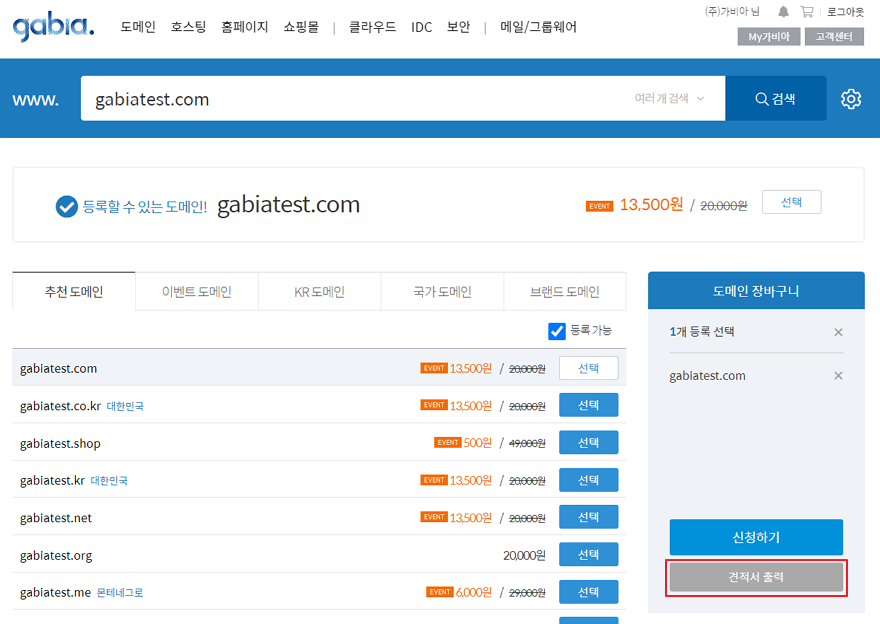The width and height of the screenshot is (880, 624).
Task: Click the gabiatest.org domain name
Action: click(56, 556)
